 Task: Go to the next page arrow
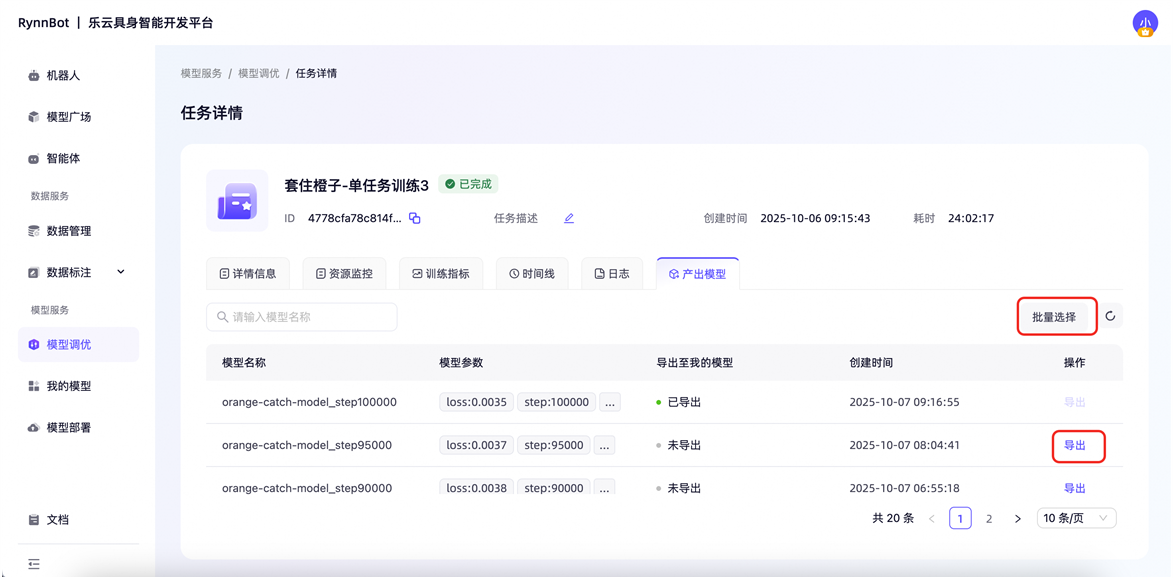[x=1017, y=518]
